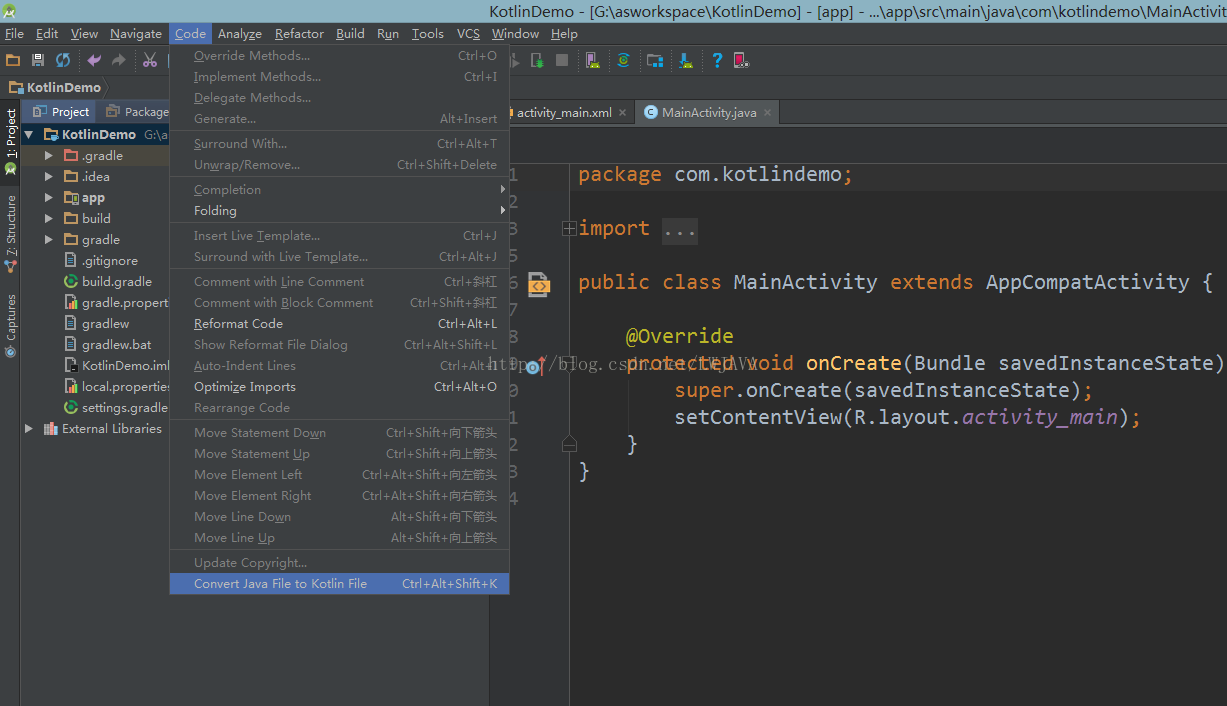Open the Tools menu
The height and width of the screenshot is (706, 1227).
pos(428,33)
